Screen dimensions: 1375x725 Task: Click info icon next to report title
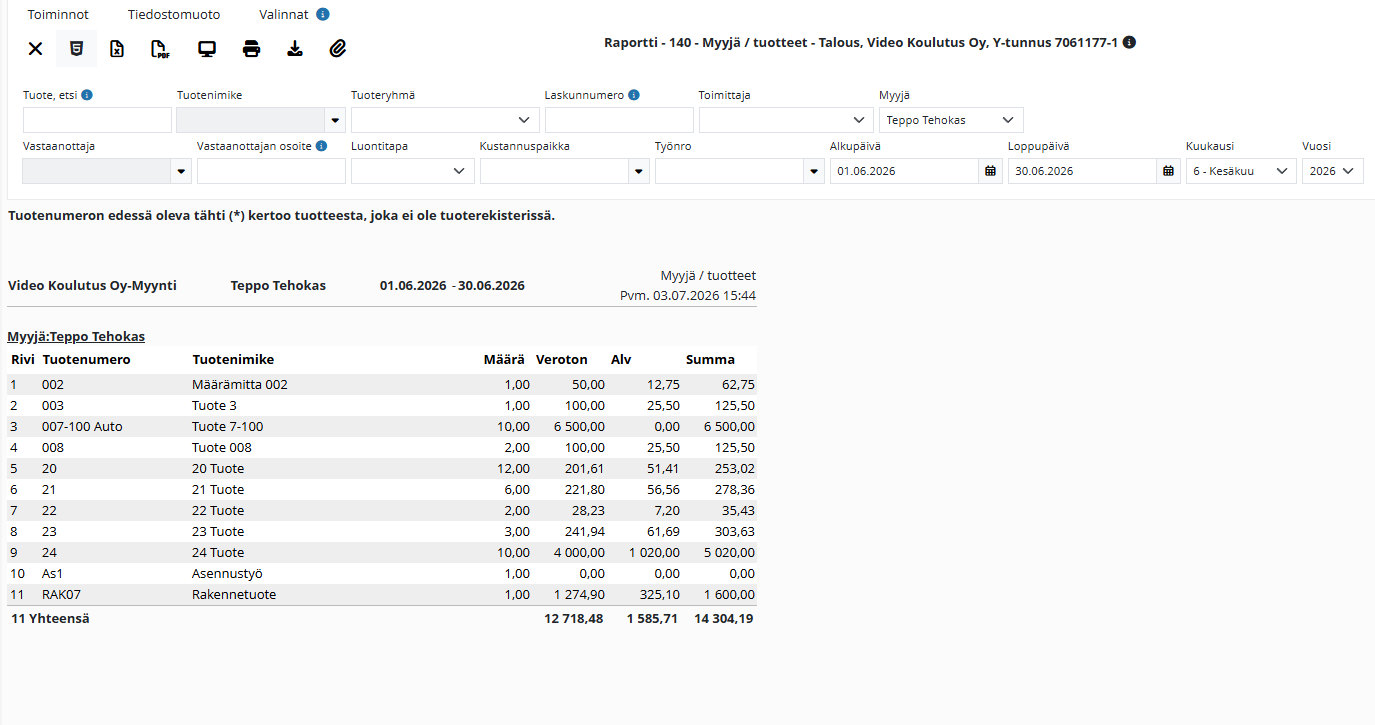pos(1129,43)
